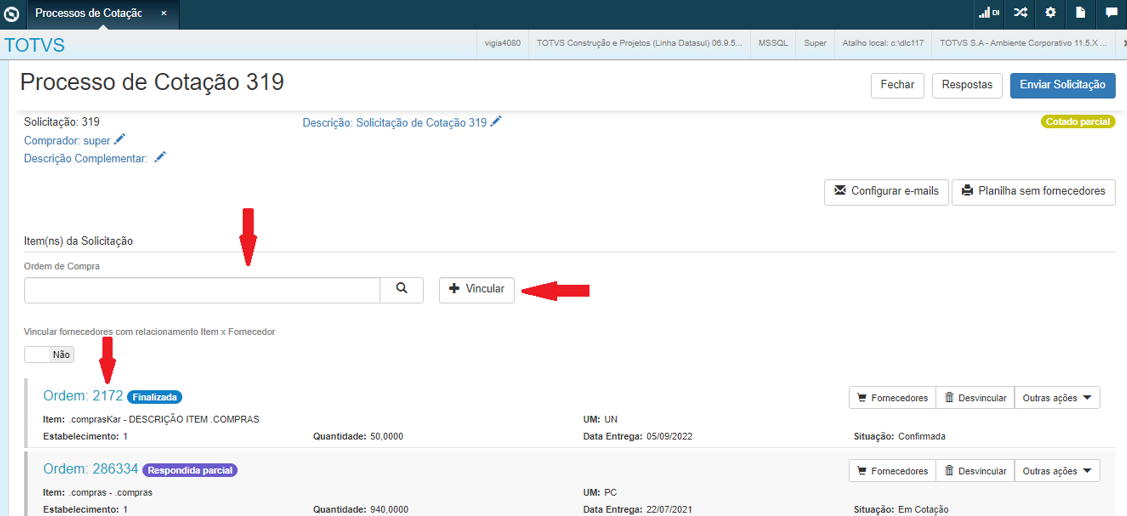
Task: Click the vigia4080 entry in info bar
Action: [503, 43]
